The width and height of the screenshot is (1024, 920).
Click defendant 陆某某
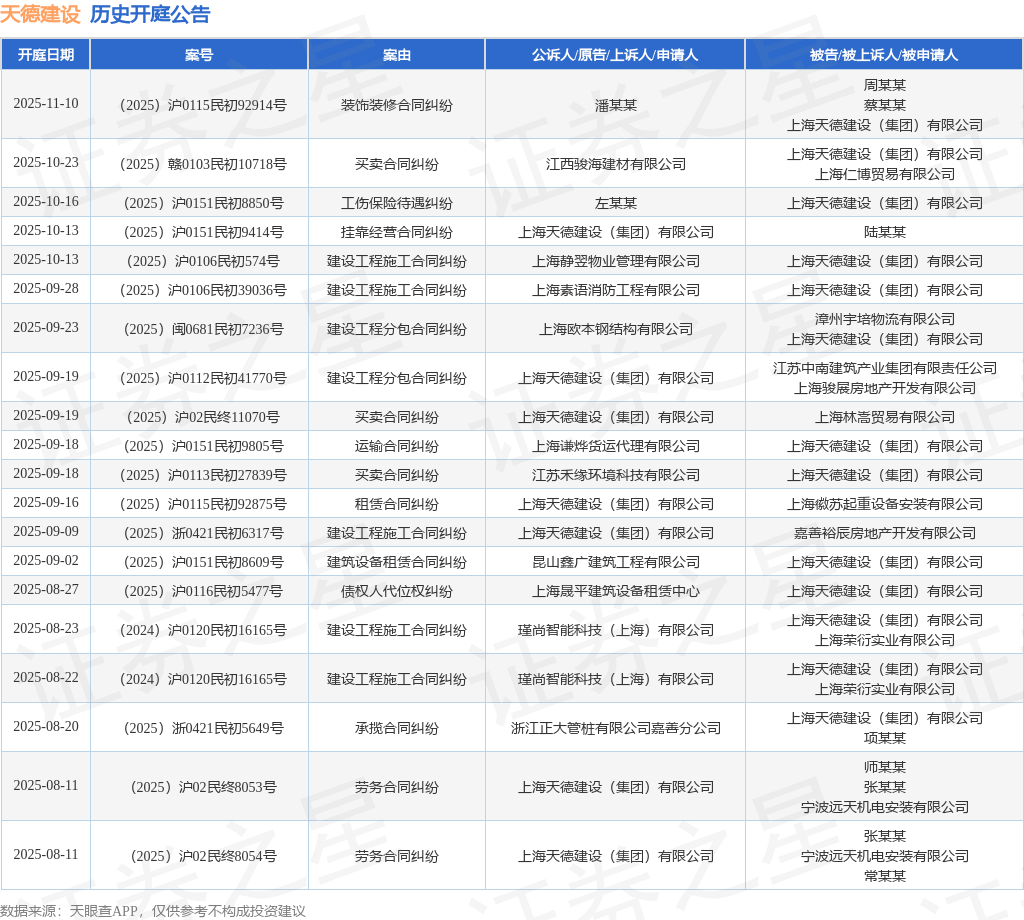click(x=884, y=232)
